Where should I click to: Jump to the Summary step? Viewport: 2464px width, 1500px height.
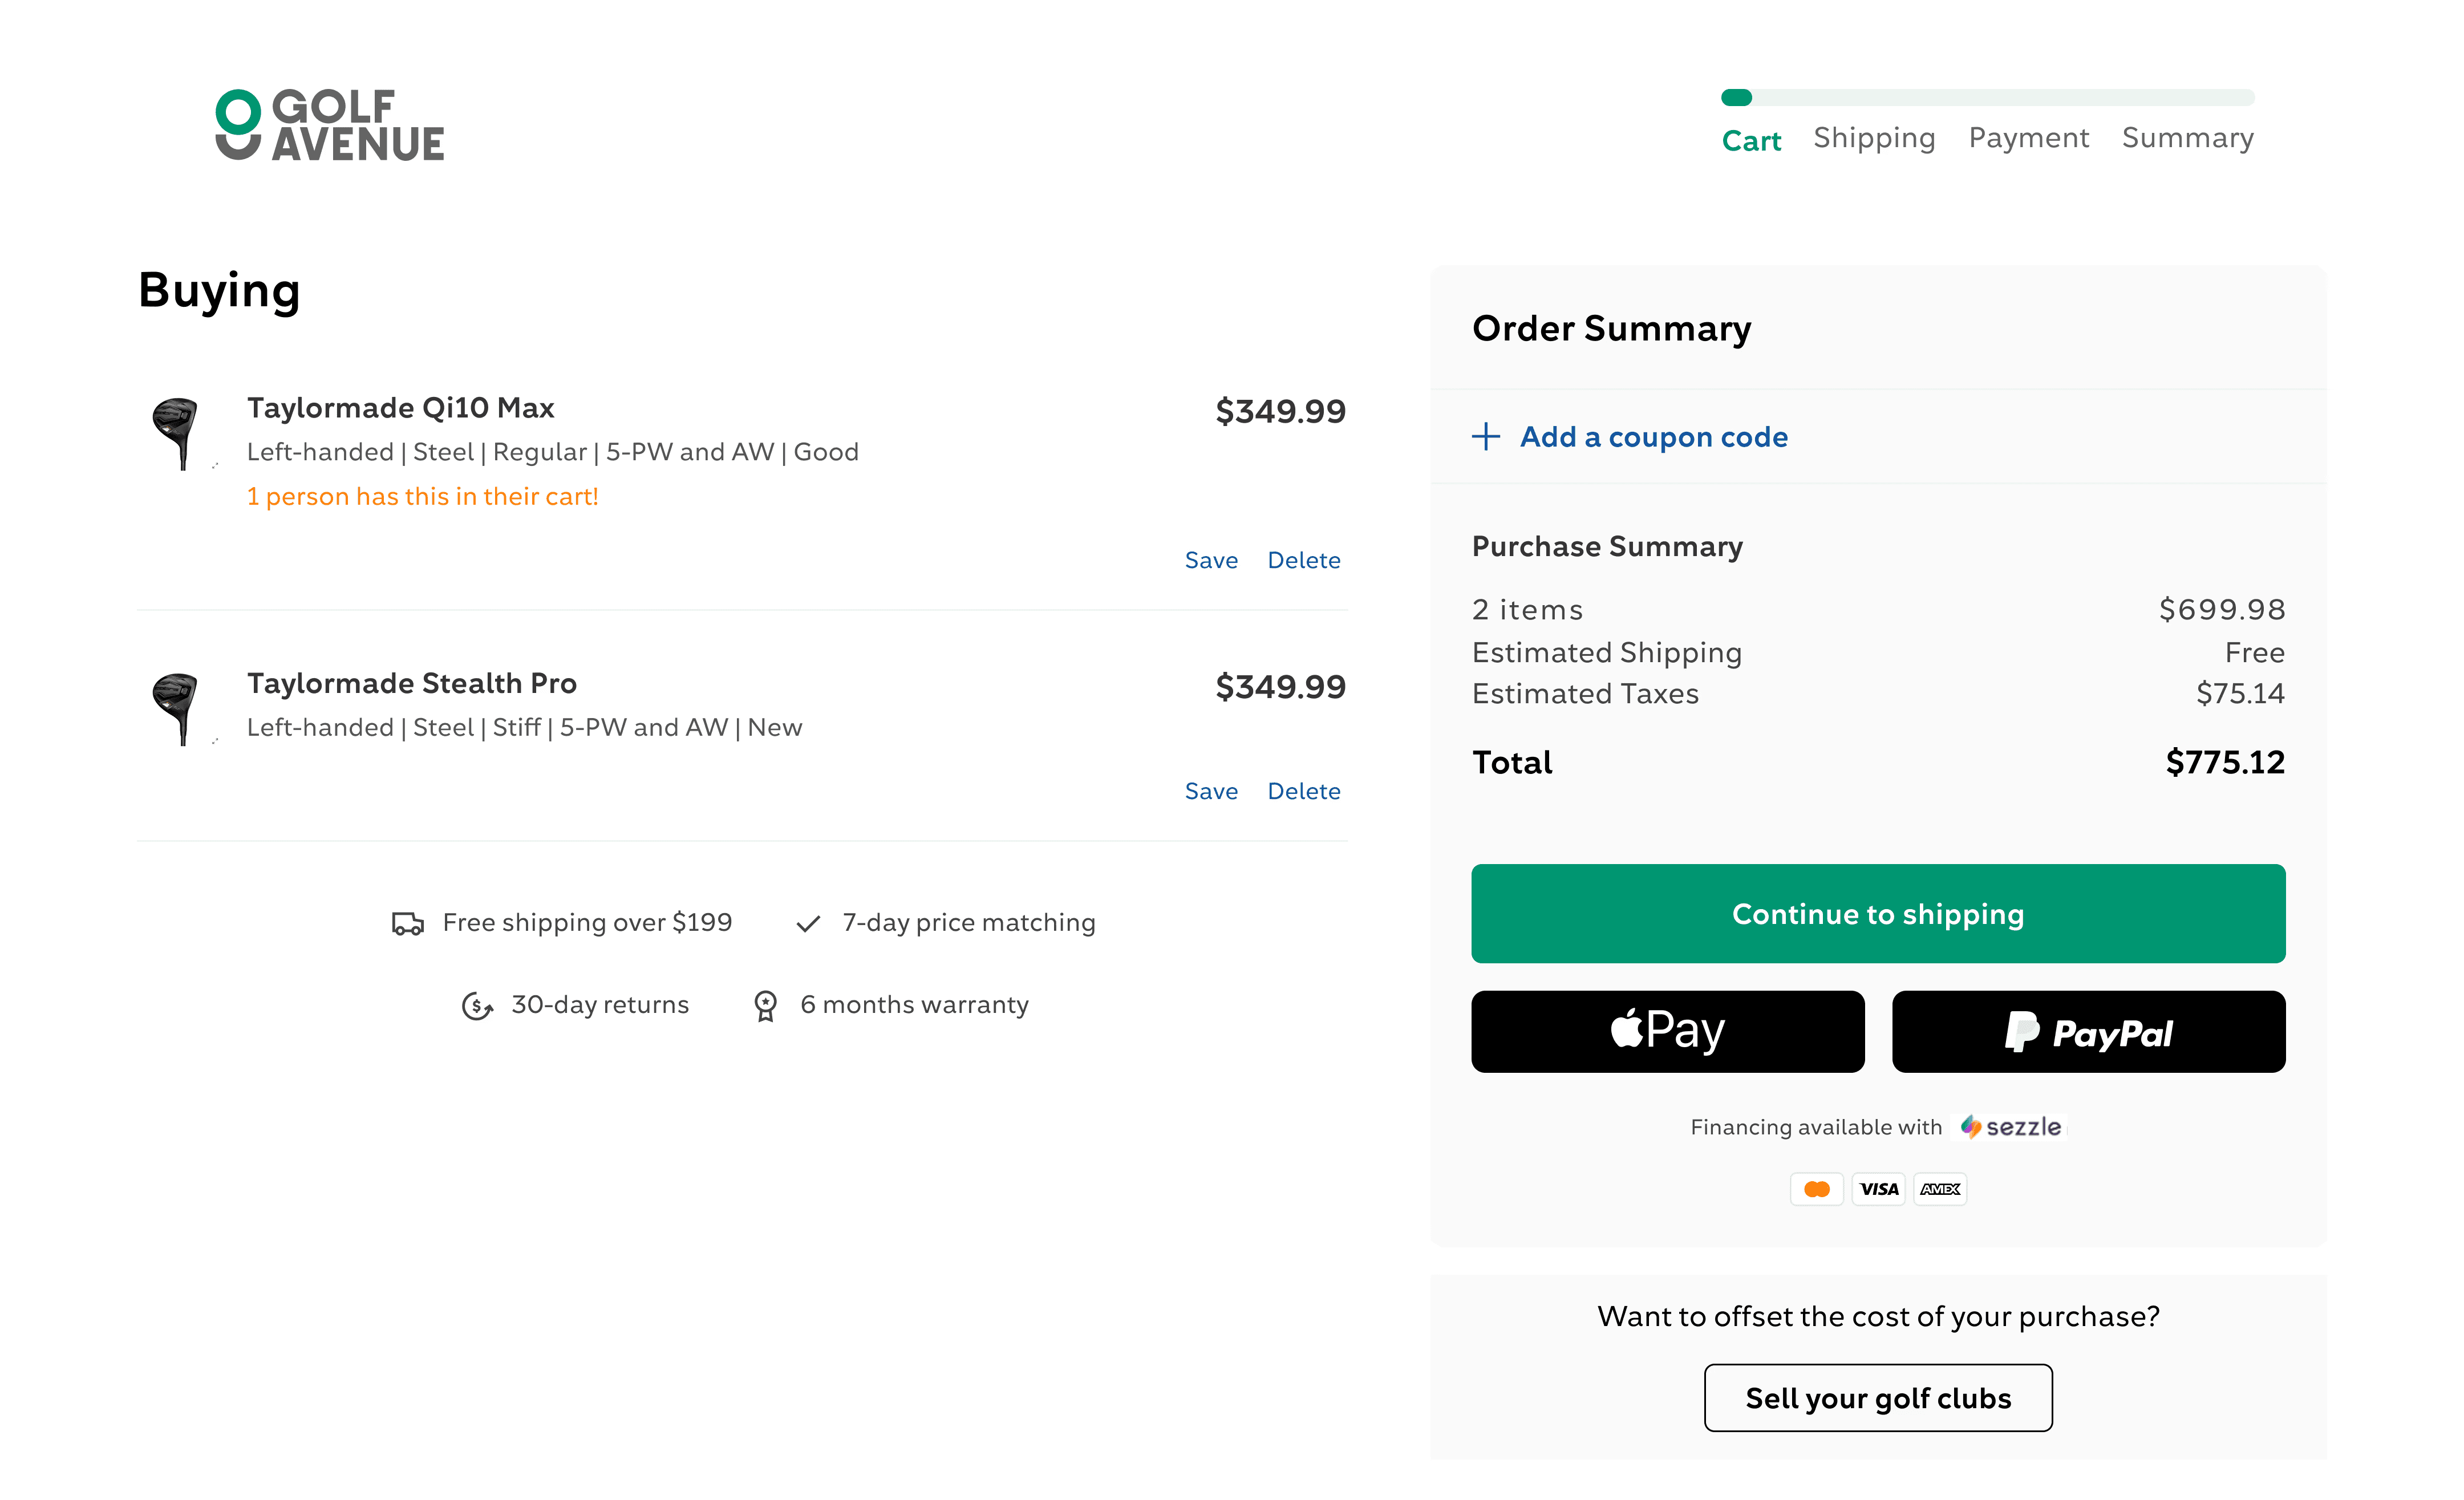click(x=2187, y=138)
